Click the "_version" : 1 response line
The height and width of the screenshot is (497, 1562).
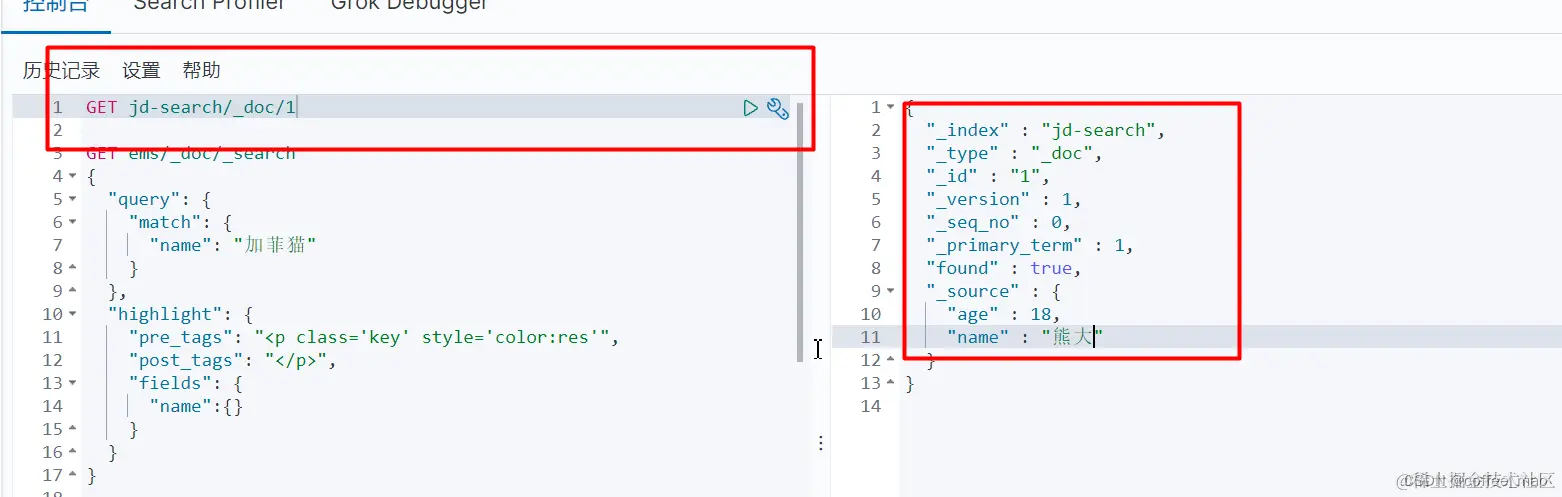[x=1004, y=200]
